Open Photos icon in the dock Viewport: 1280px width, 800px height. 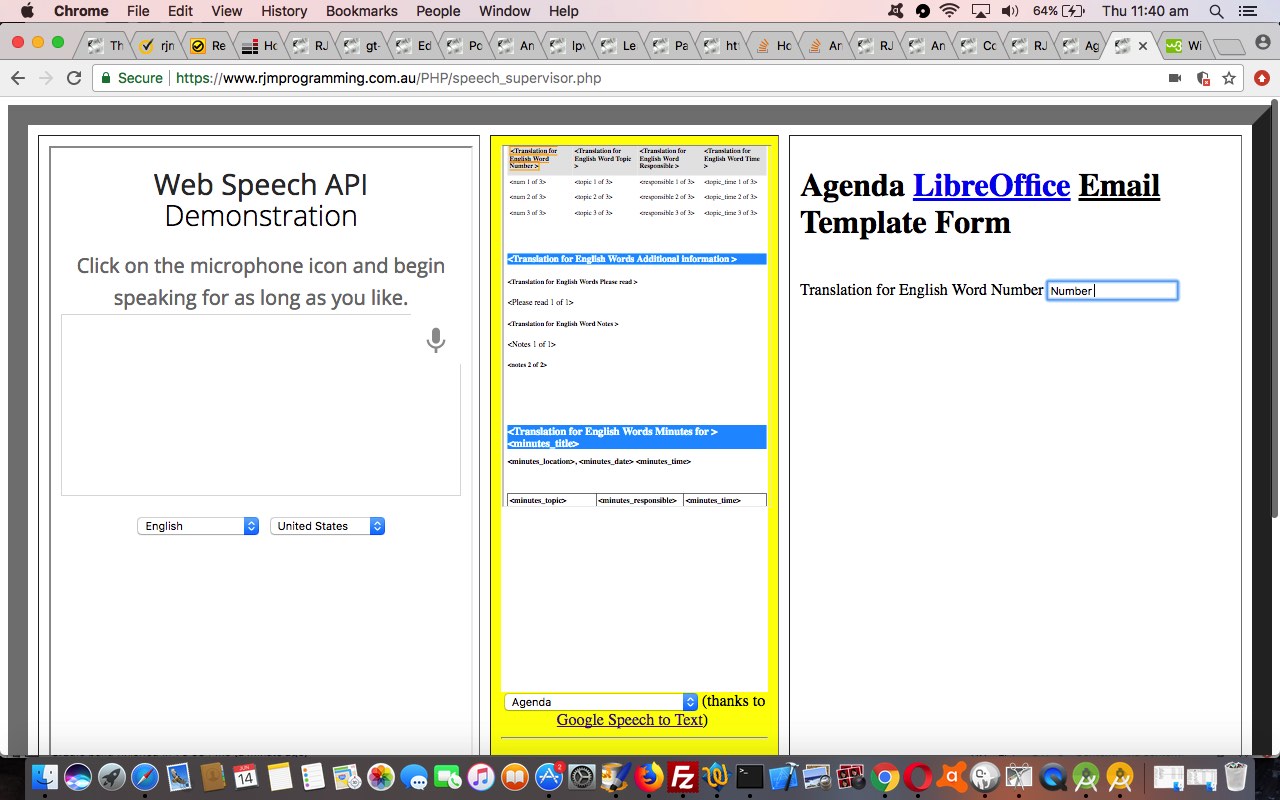380,777
